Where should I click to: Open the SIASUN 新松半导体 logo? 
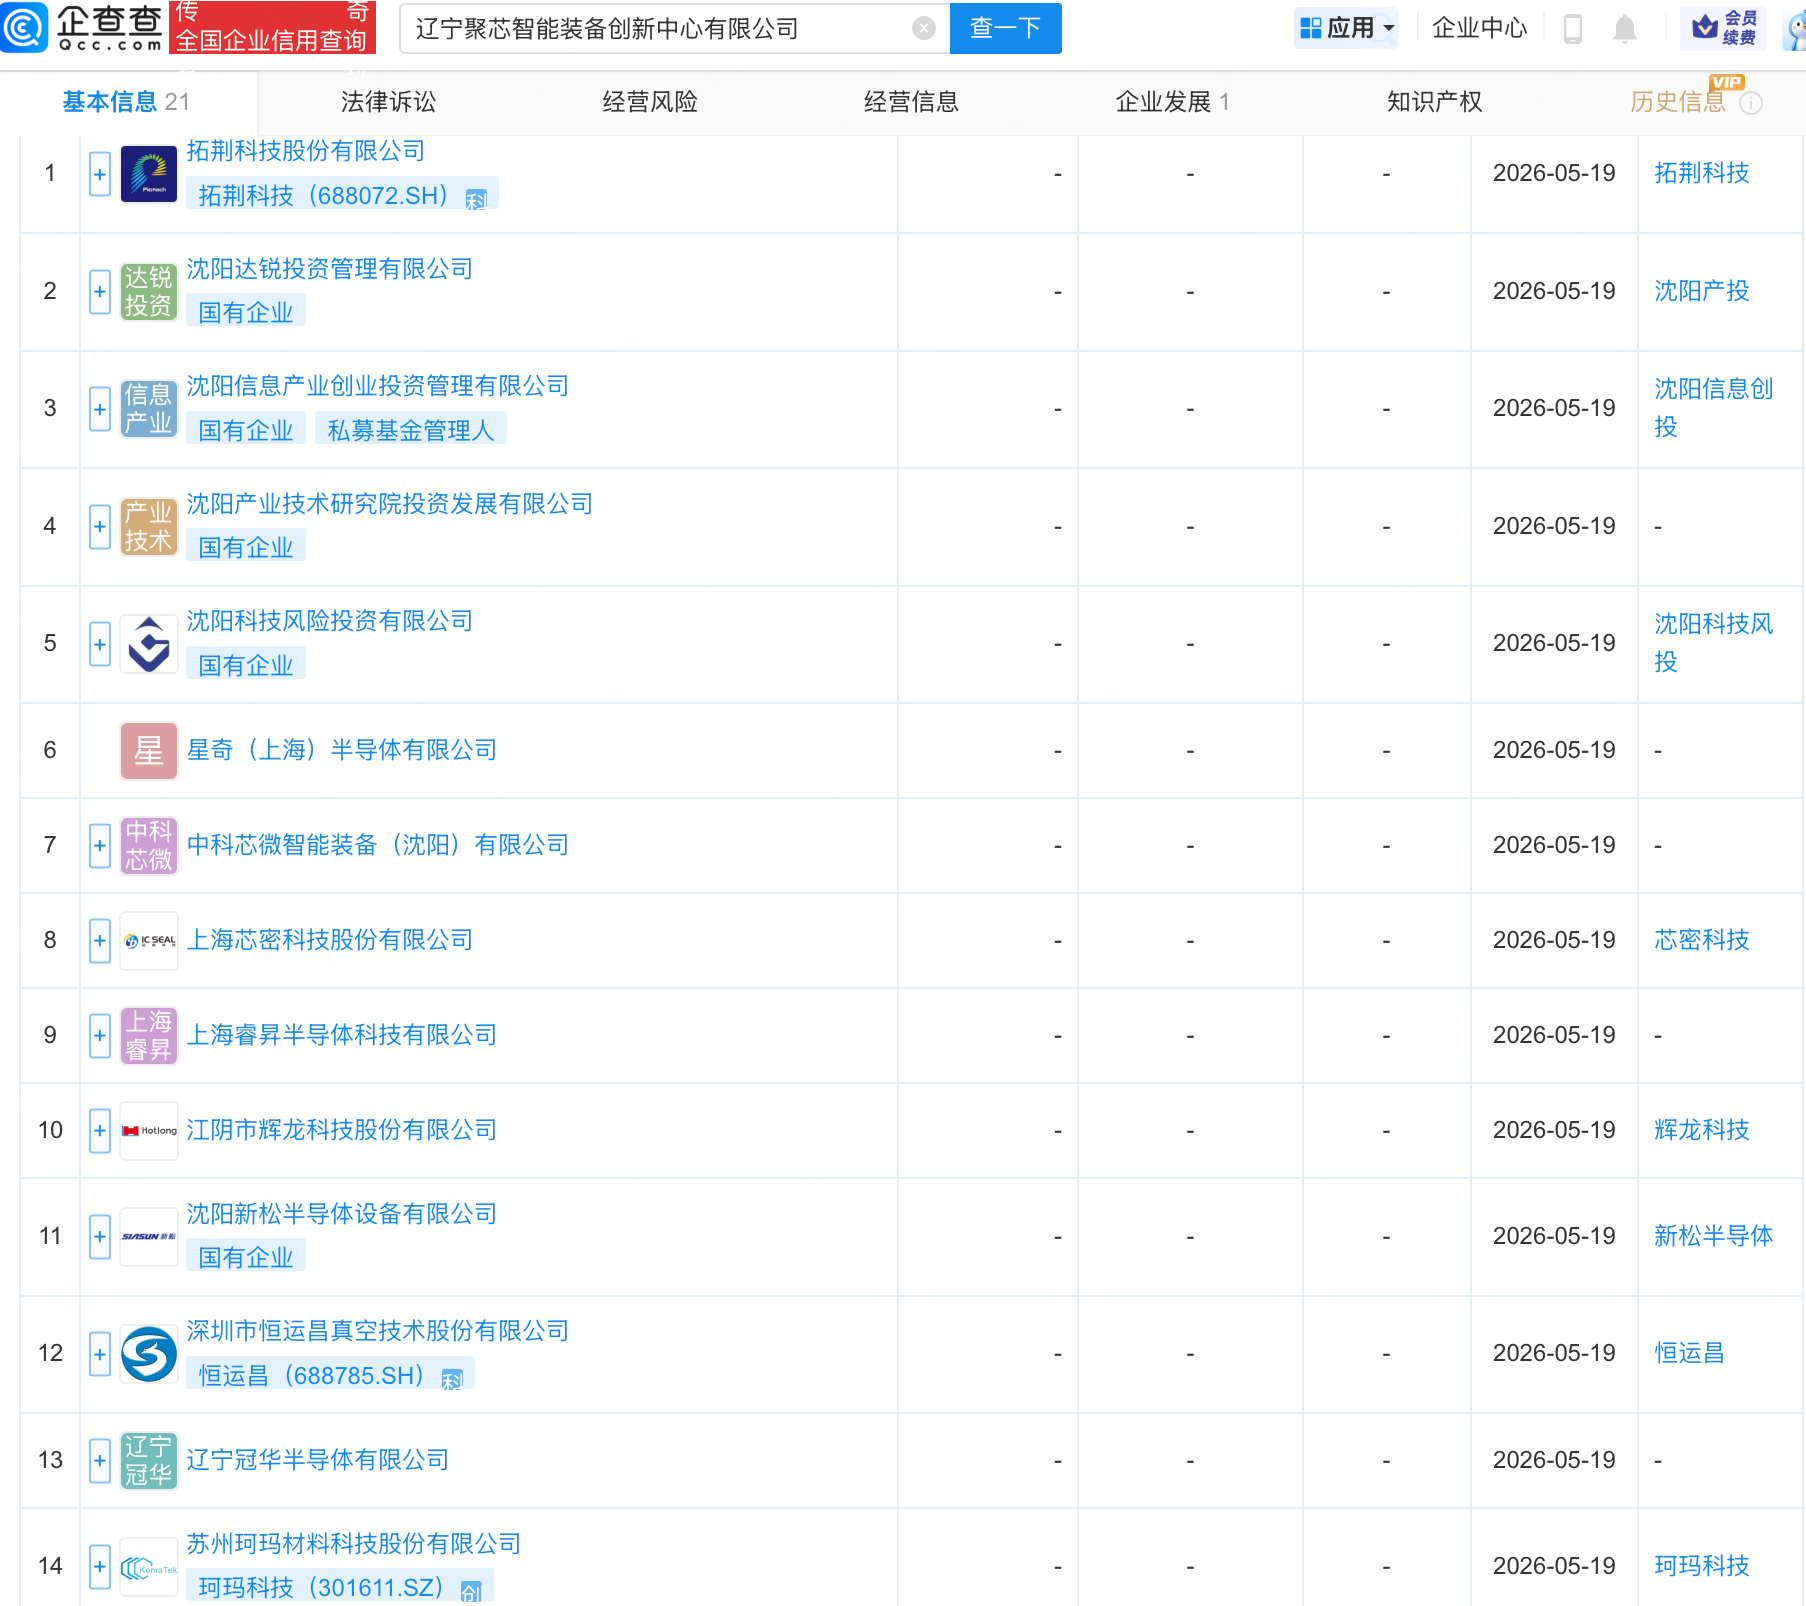coord(149,1237)
